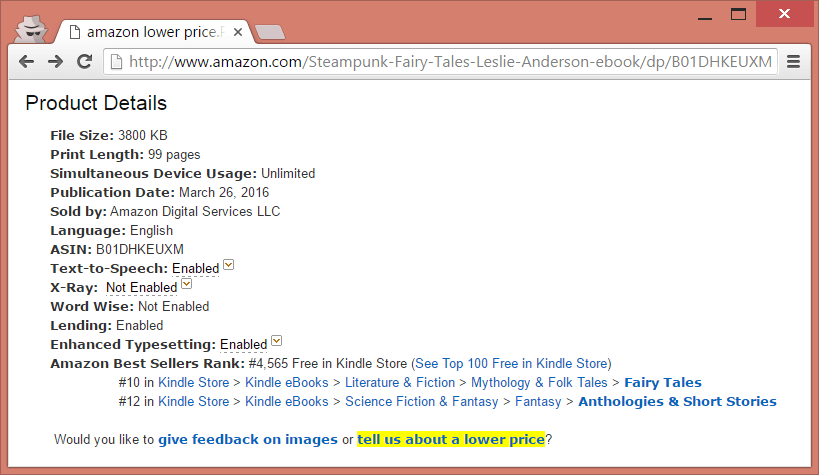Click the incognito spy icon

coord(31,29)
